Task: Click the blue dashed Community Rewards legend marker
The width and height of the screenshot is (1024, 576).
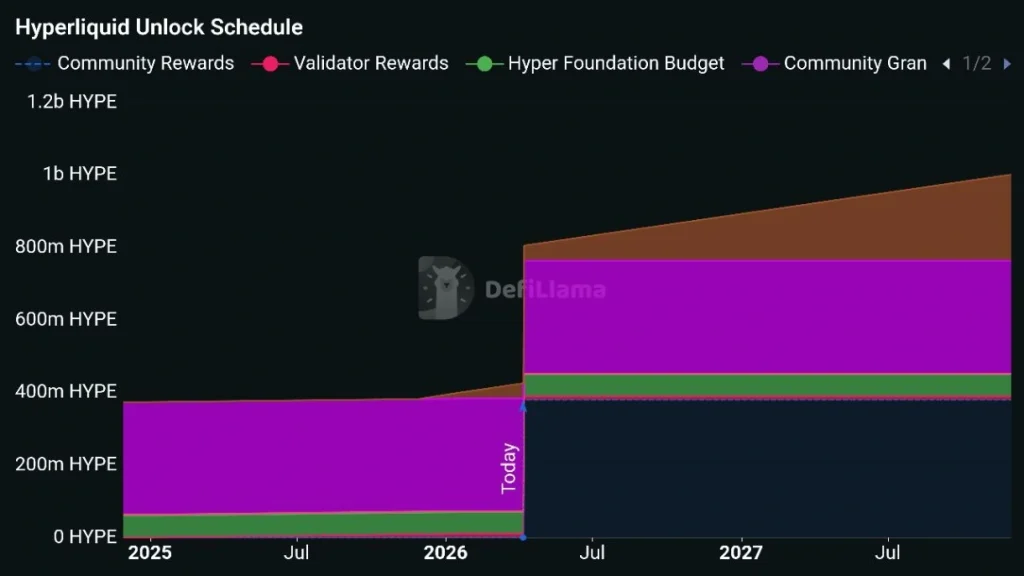Action: click(x=32, y=63)
